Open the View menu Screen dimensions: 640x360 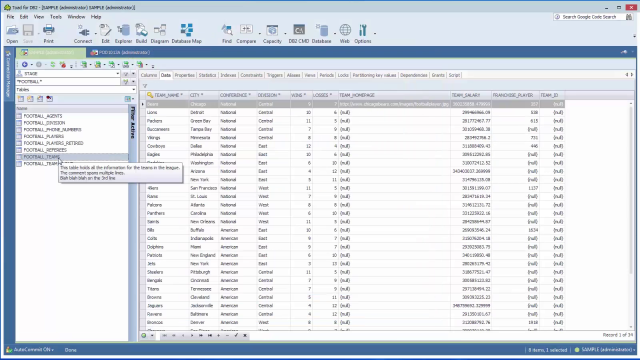pyautogui.click(x=39, y=17)
